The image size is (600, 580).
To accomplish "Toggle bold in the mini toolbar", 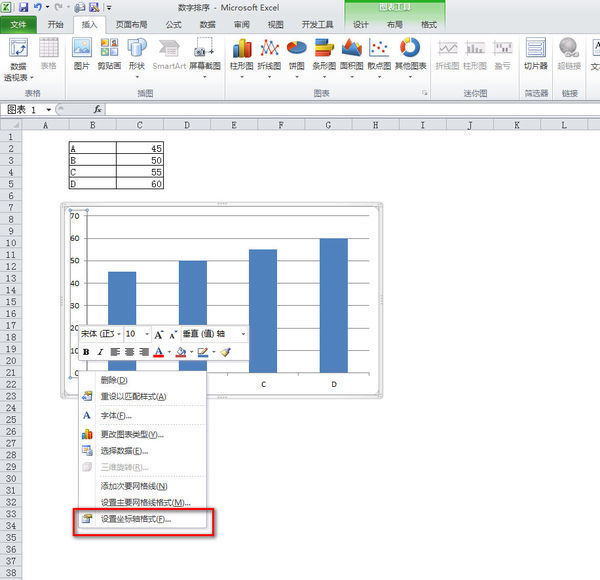I will click(x=86, y=352).
